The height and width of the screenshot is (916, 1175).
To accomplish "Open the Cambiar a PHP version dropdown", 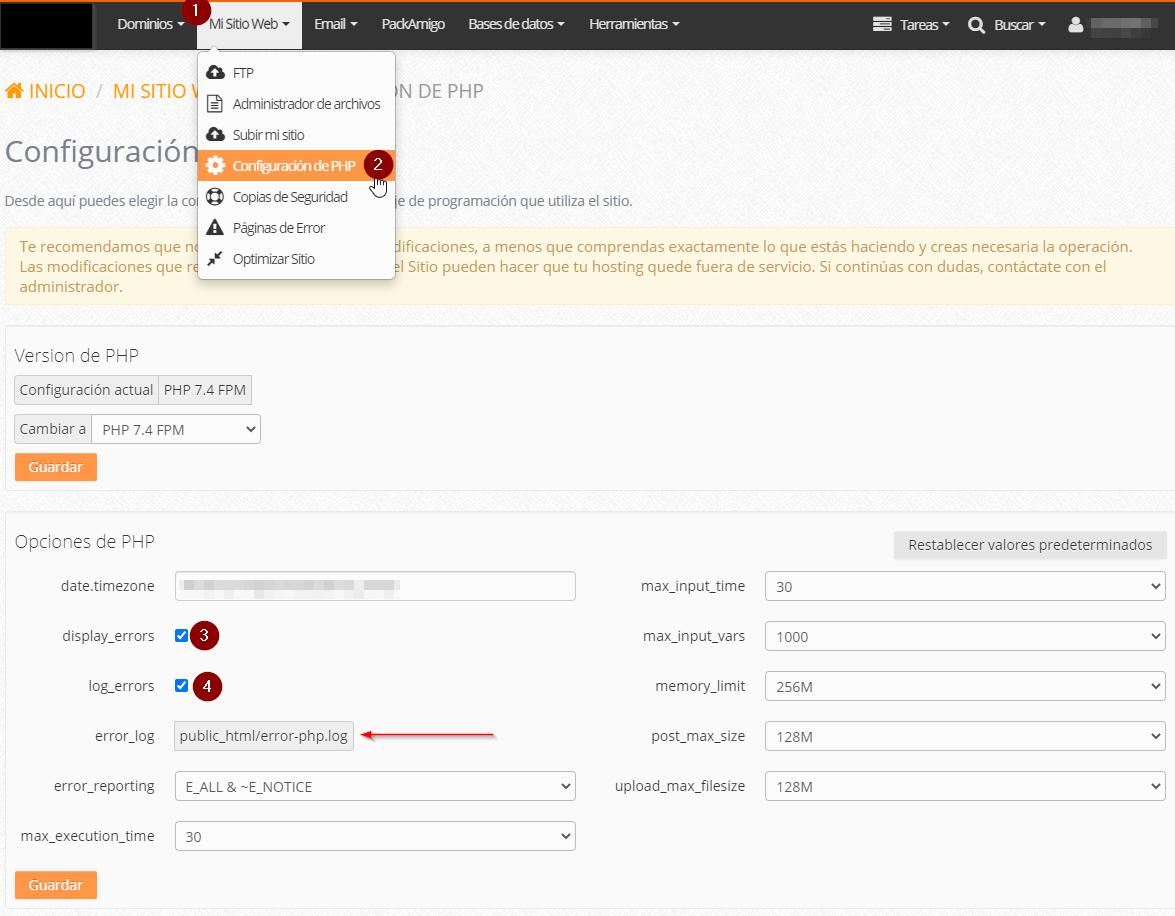I will click(x=176, y=429).
